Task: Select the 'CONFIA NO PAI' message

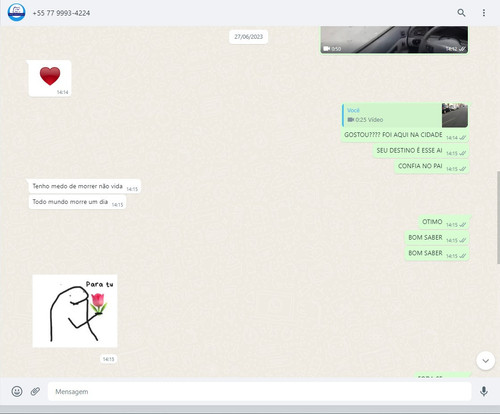Action: [432, 167]
